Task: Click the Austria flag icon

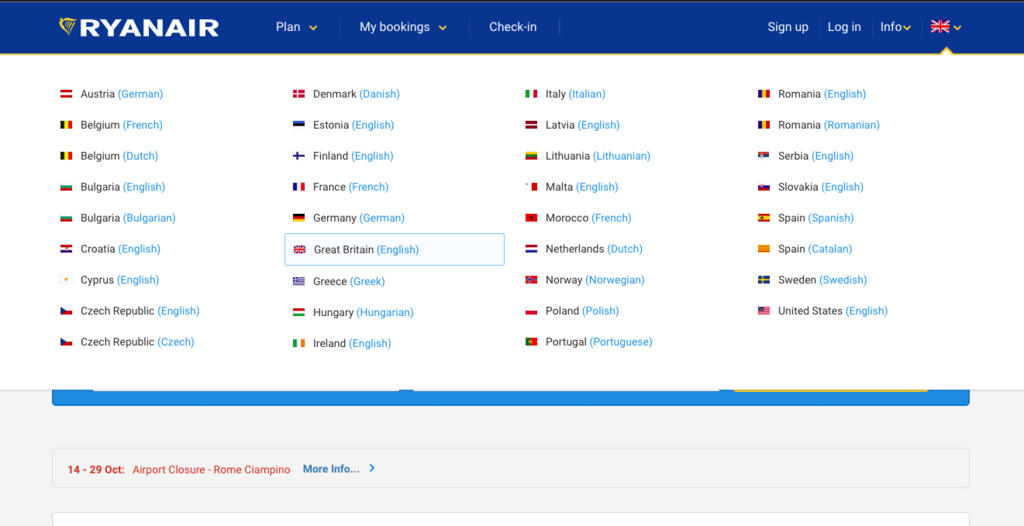Action: click(x=66, y=94)
